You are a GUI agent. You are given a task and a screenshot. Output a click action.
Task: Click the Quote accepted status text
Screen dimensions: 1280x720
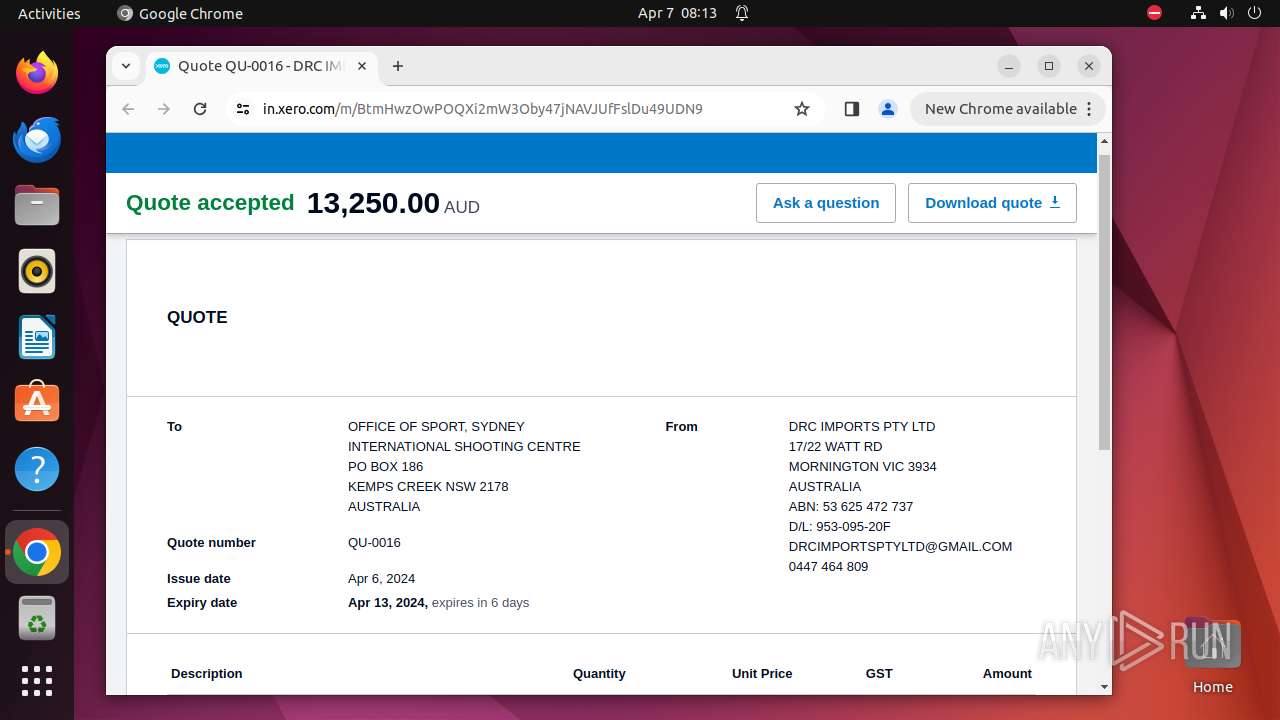(210, 203)
